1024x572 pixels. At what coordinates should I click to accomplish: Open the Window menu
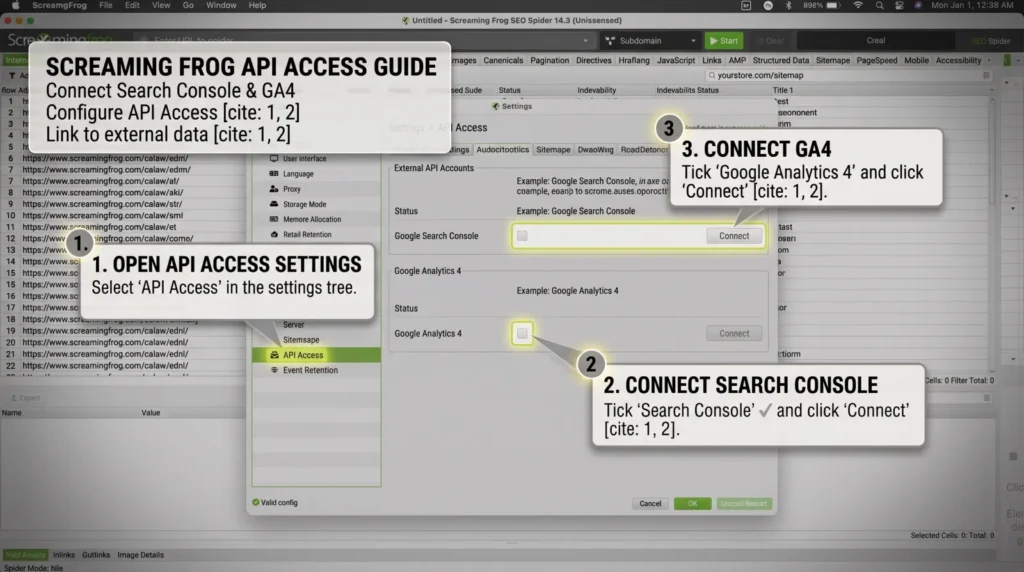click(x=221, y=5)
